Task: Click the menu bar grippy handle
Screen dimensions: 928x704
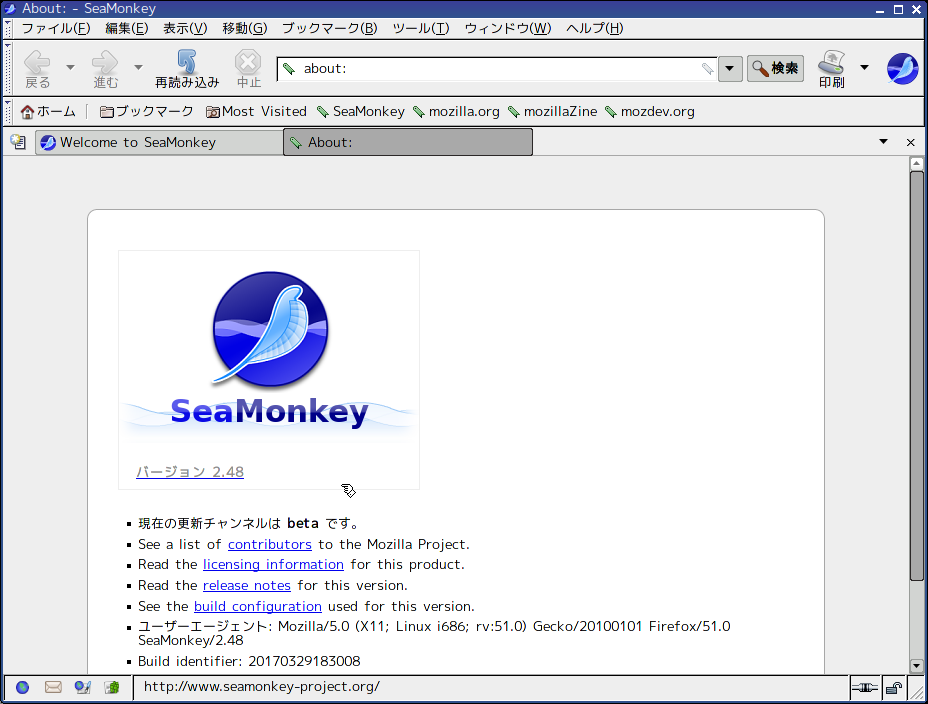Action: click(8, 28)
